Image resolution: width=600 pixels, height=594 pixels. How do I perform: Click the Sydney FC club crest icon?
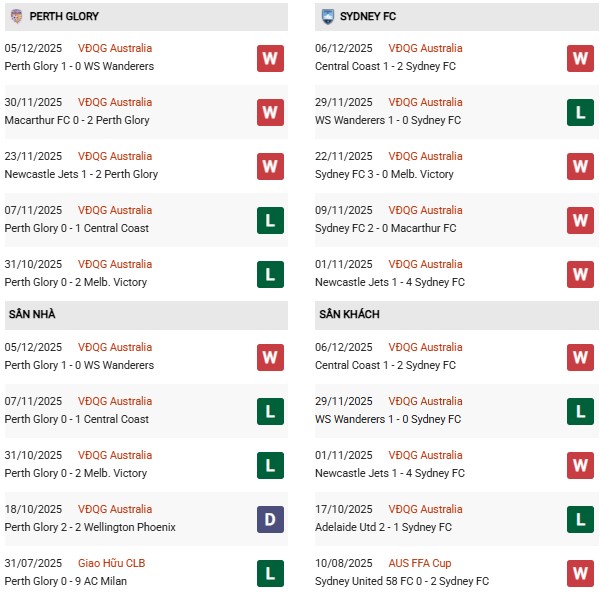click(327, 16)
